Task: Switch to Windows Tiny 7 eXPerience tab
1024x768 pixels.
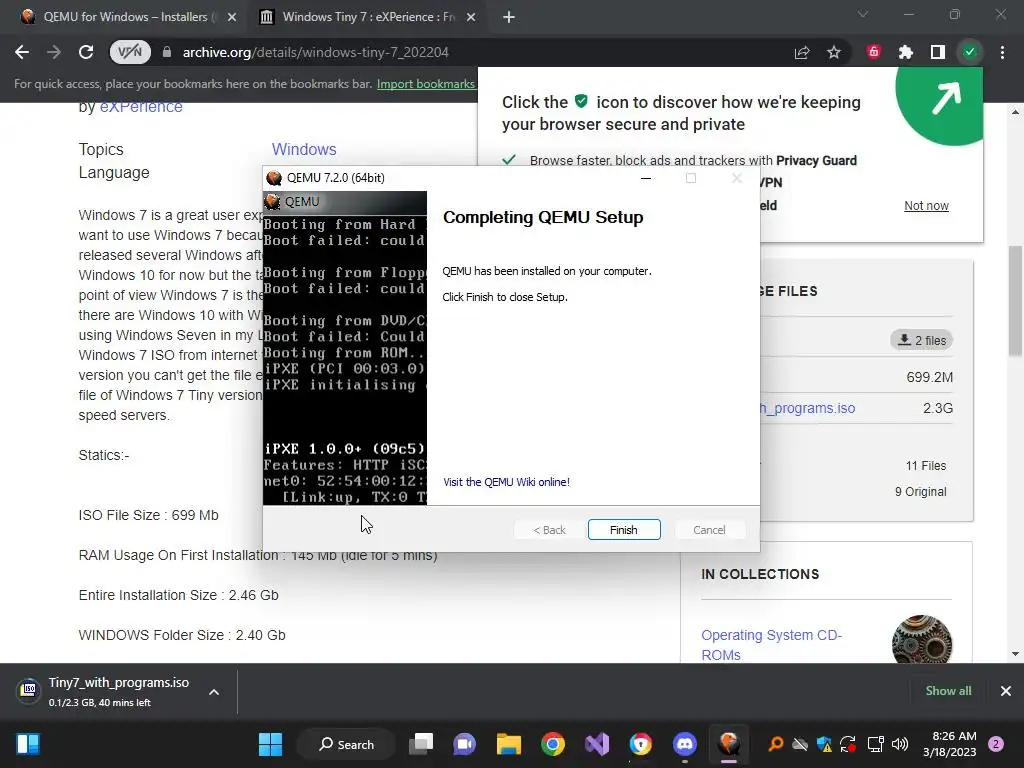Action: point(369,17)
